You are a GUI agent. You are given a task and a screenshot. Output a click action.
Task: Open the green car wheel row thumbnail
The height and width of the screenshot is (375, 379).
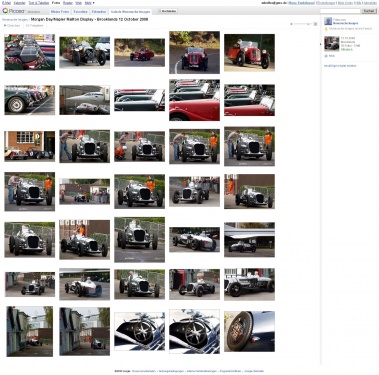30,100
